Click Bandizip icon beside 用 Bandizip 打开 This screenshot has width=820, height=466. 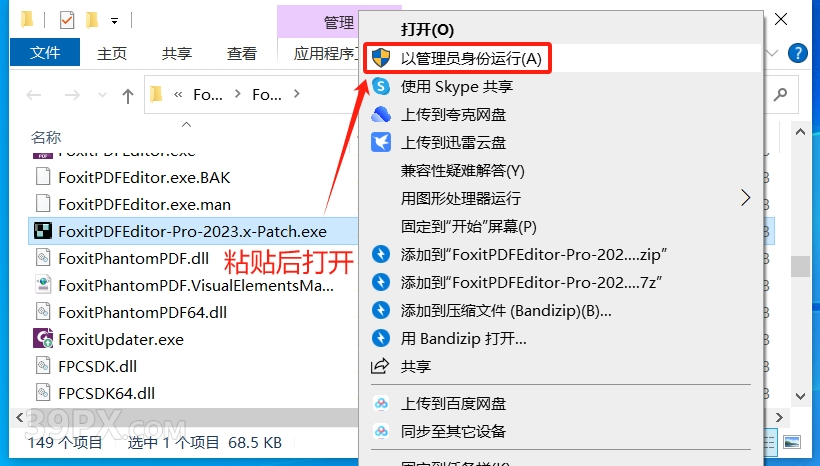pos(381,338)
